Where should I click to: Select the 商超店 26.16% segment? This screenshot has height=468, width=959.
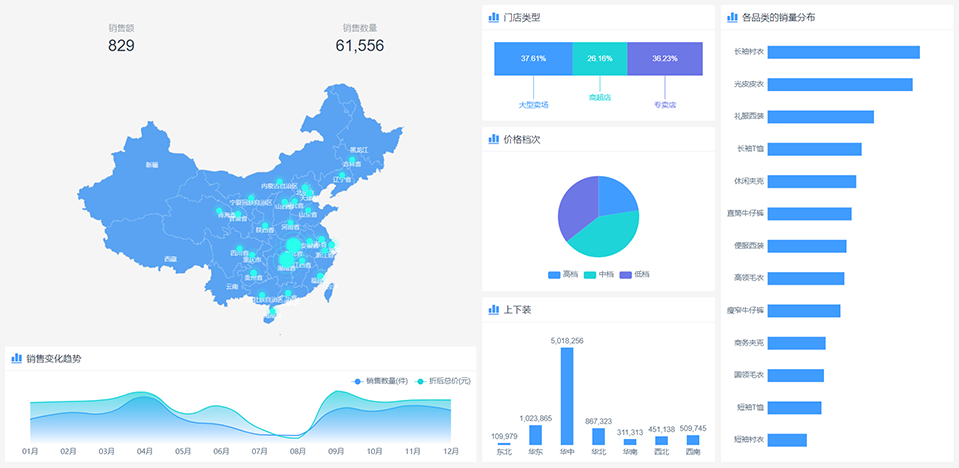pyautogui.click(x=600, y=59)
